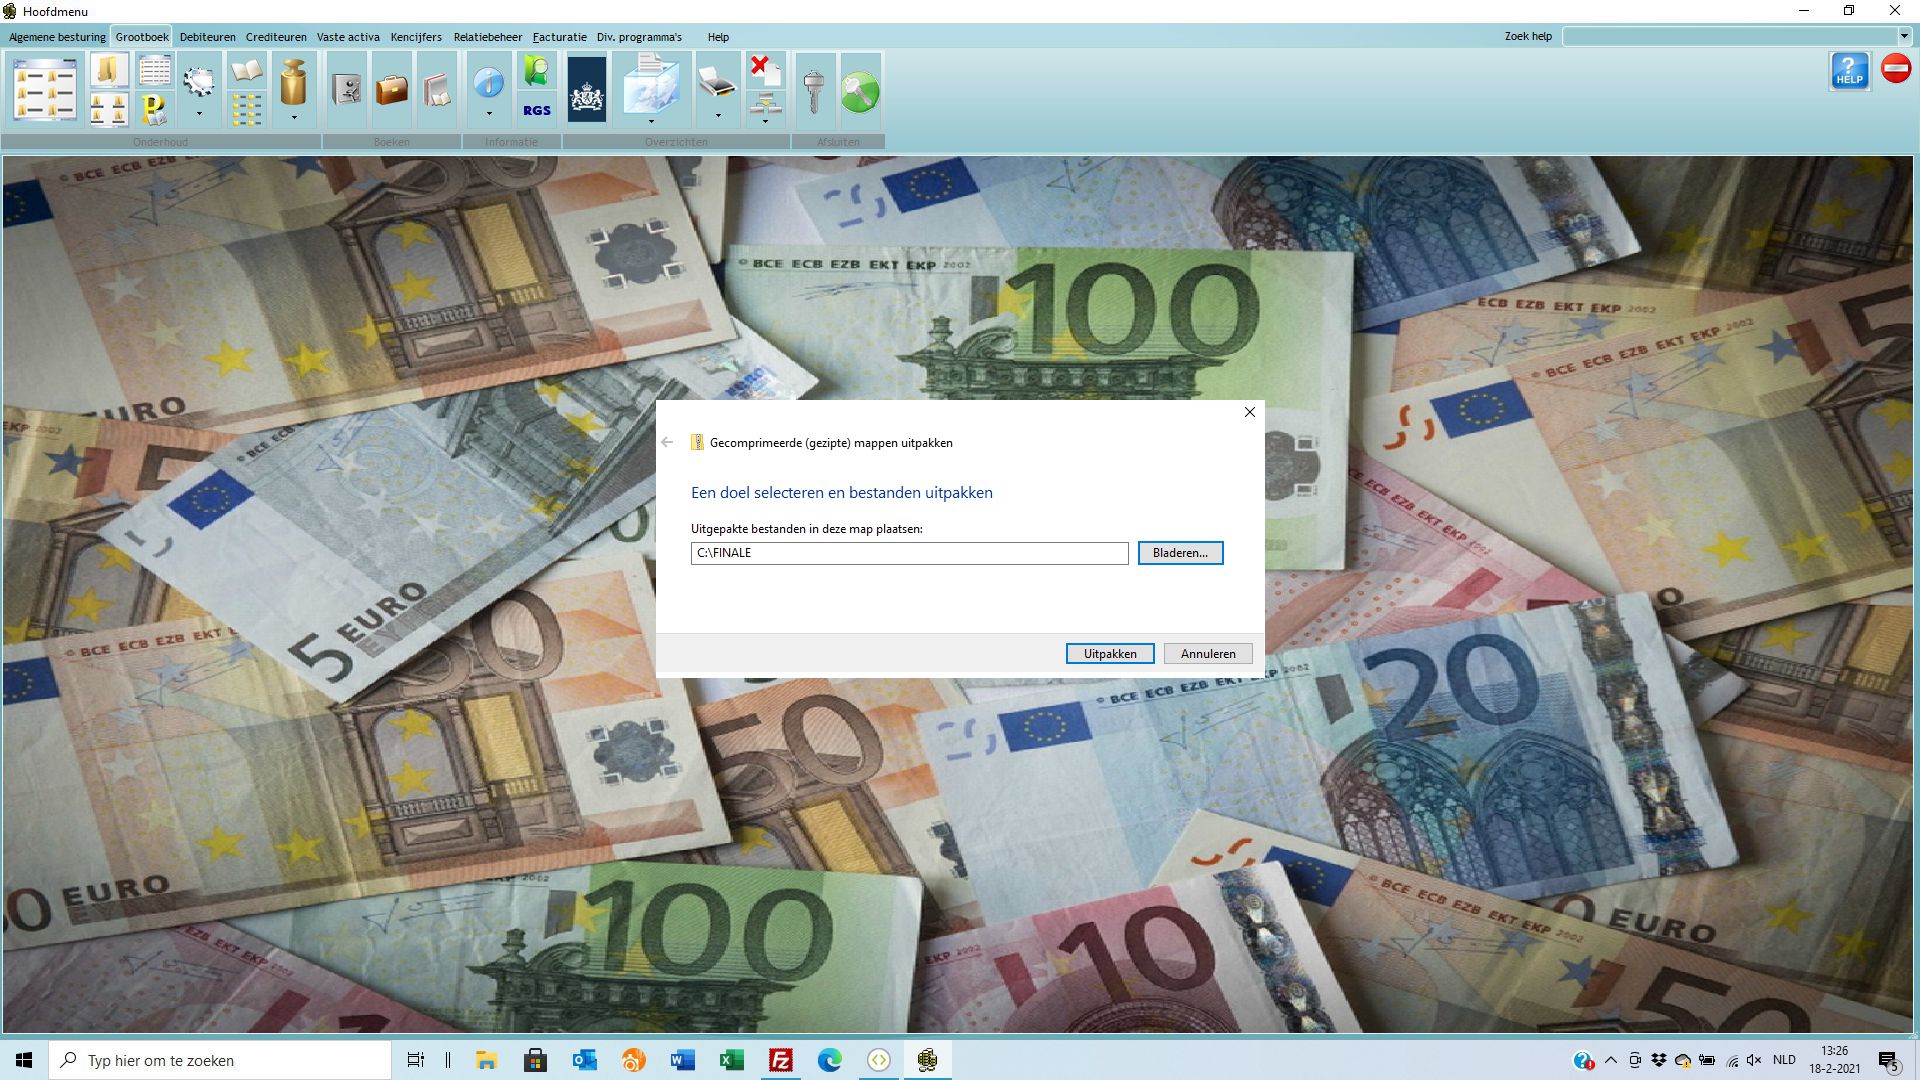The width and height of the screenshot is (1920, 1080).
Task: Click the printer icon in Overzichten
Action: pyautogui.click(x=717, y=82)
